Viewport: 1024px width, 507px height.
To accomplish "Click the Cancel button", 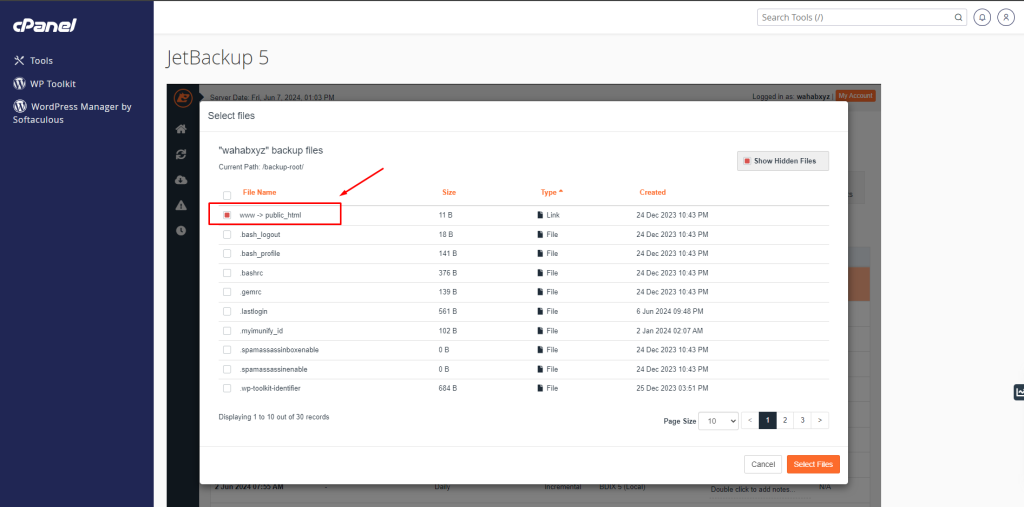I will coord(763,464).
